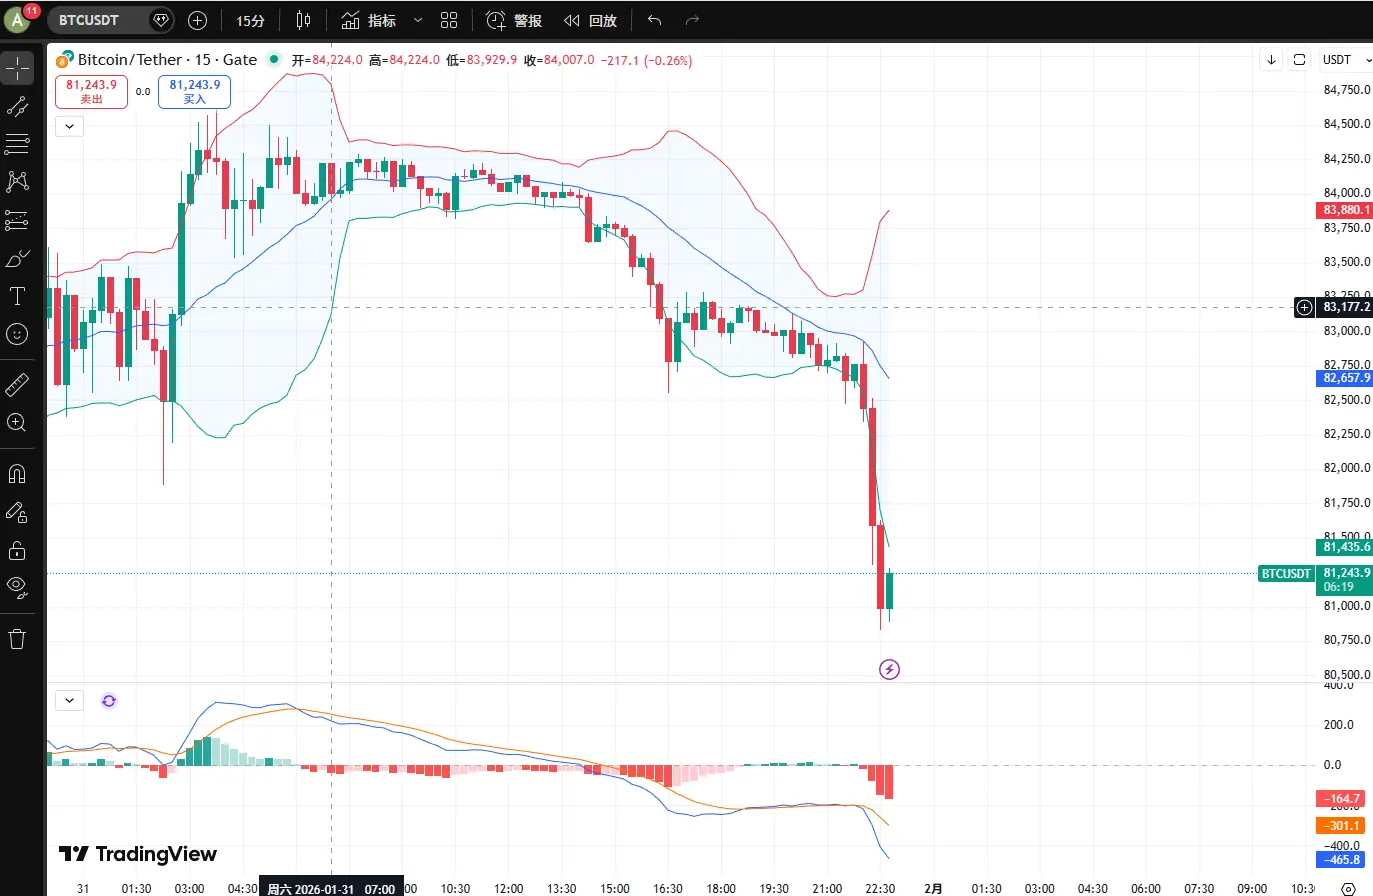The width and height of the screenshot is (1373, 896).
Task: Click the red 卖出 sell button
Action: coord(92,91)
